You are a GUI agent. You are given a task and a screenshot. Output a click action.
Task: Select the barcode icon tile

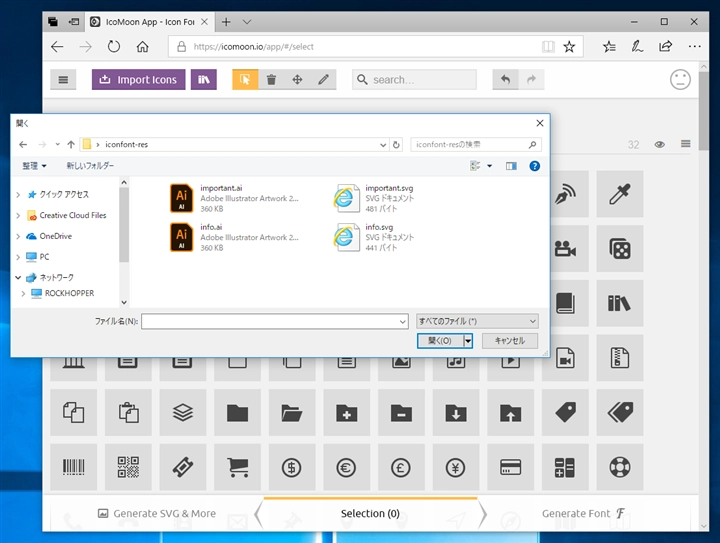click(x=73, y=467)
